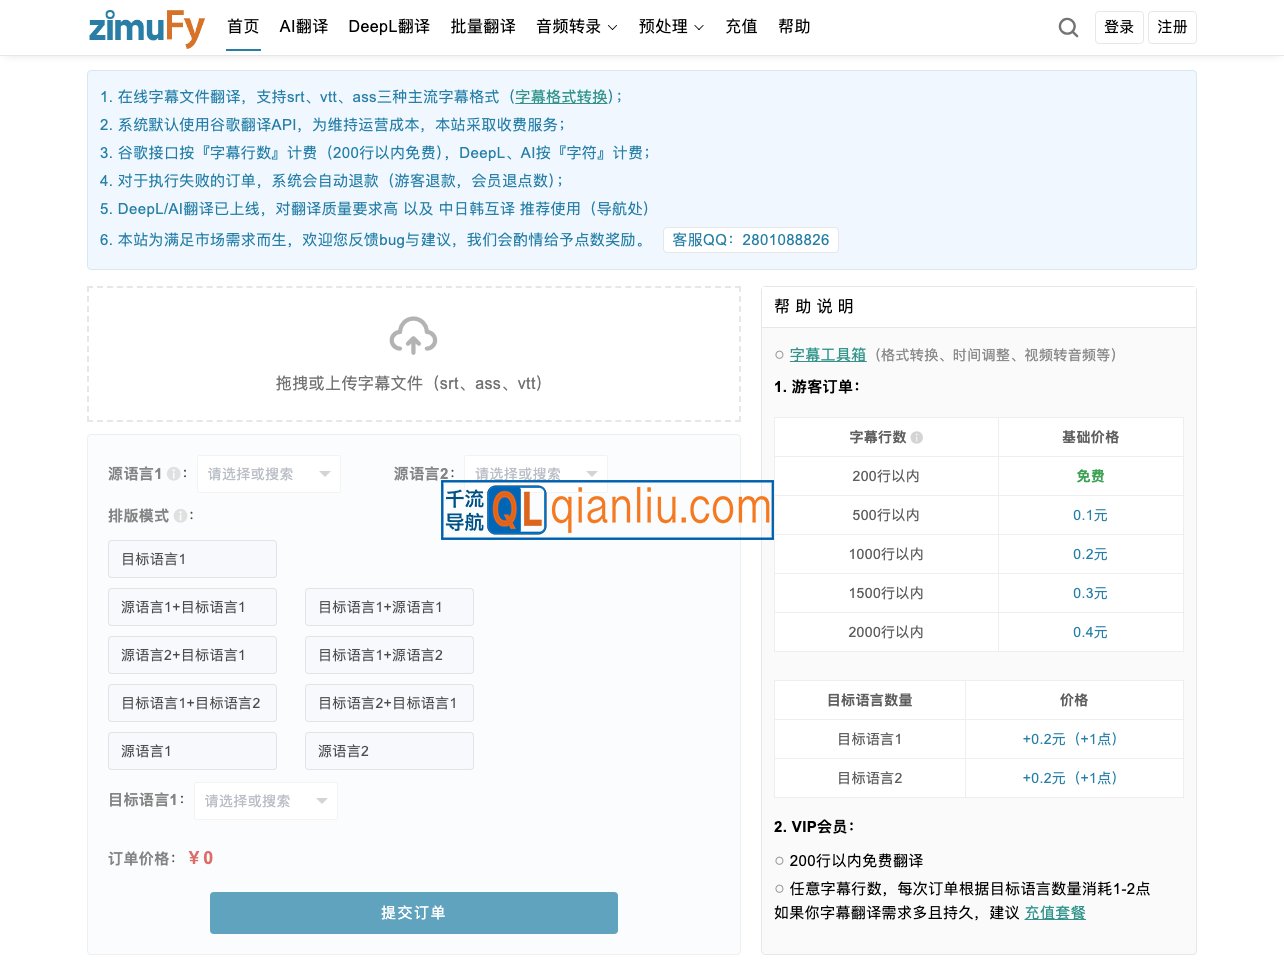Expand the 音频转录 menu
This screenshot has height=962, width=1284.
click(x=576, y=27)
